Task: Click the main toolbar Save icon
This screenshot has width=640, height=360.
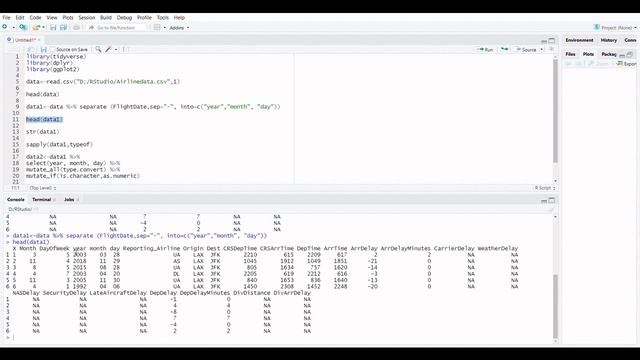Action: (x=53, y=27)
